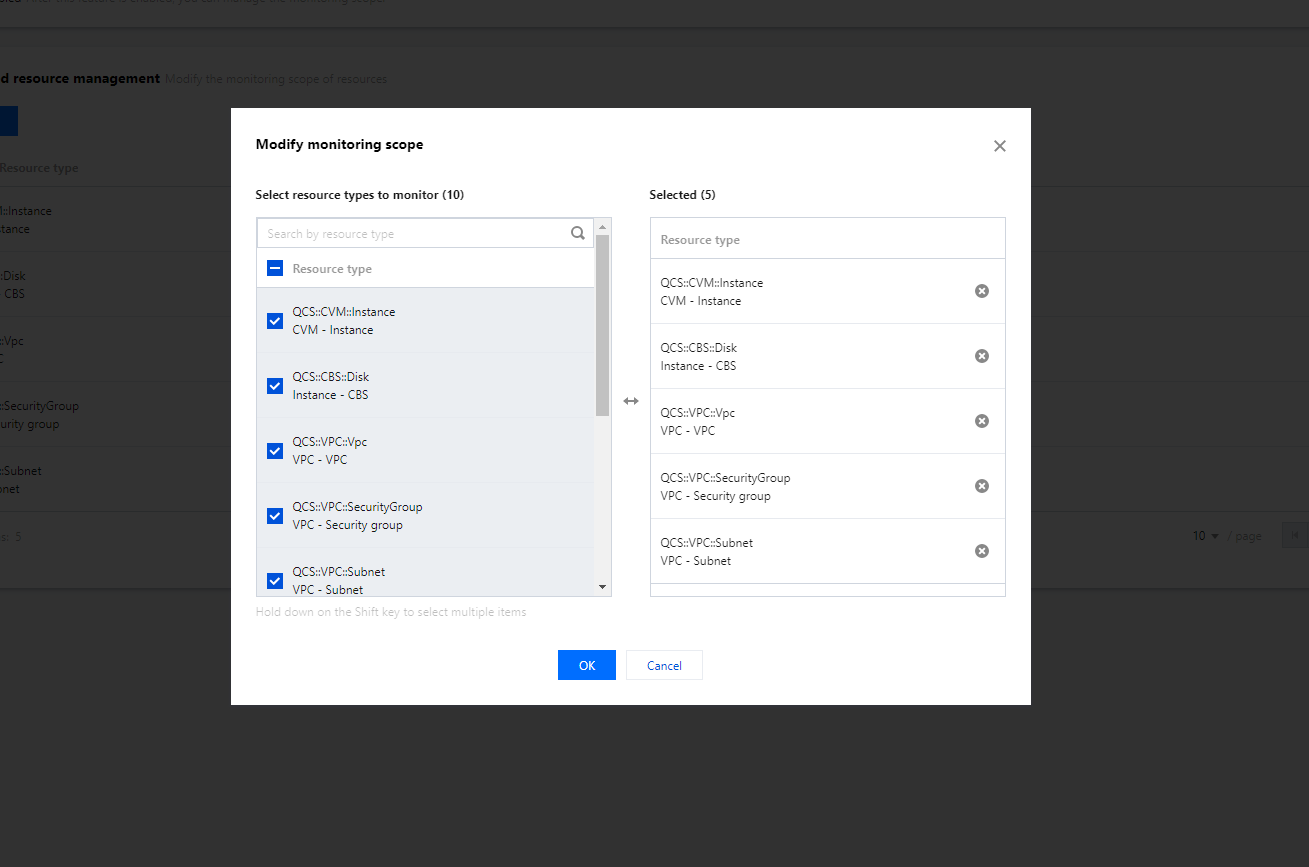Click OK to confirm monitoring scope
1309x867 pixels.
click(x=586, y=665)
